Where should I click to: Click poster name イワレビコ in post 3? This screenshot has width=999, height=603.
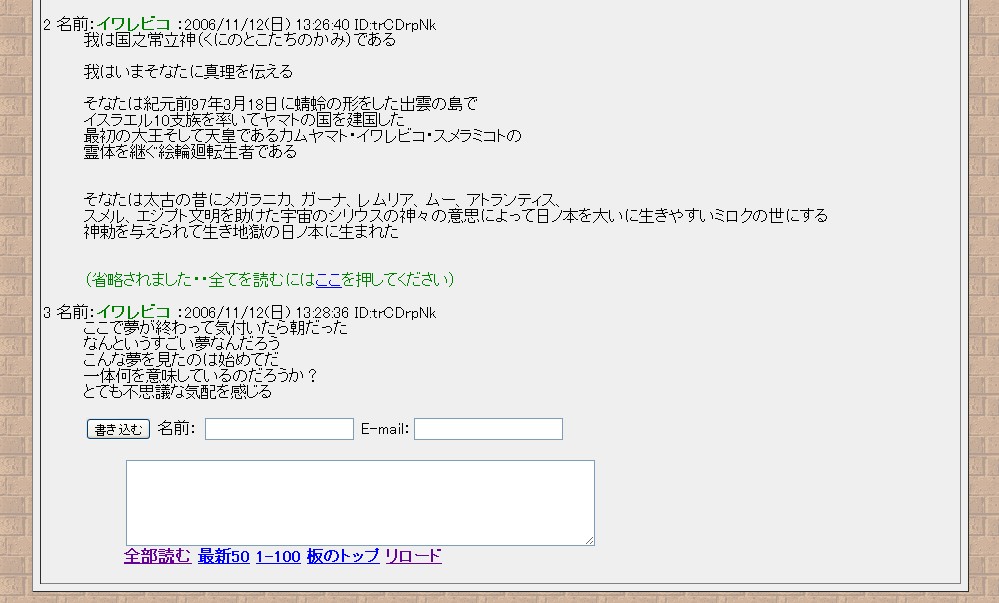tap(133, 313)
